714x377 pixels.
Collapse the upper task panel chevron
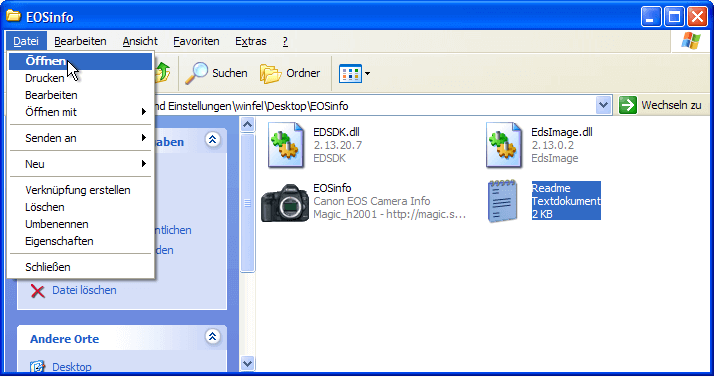tap(212, 139)
